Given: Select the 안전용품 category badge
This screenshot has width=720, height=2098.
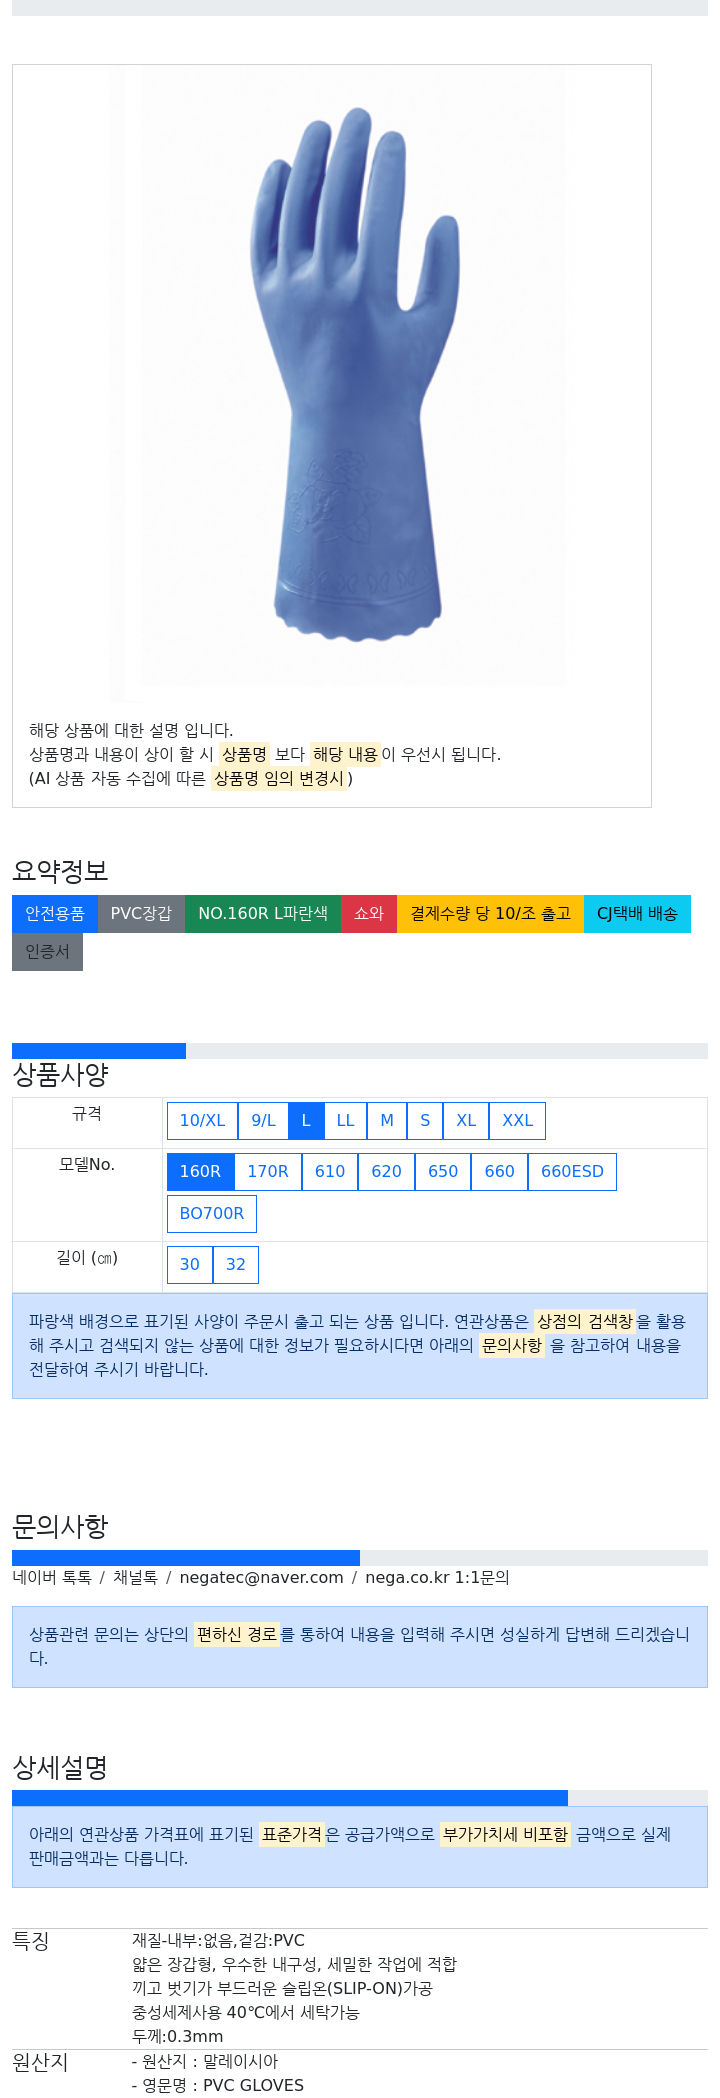Looking at the screenshot, I should [55, 913].
